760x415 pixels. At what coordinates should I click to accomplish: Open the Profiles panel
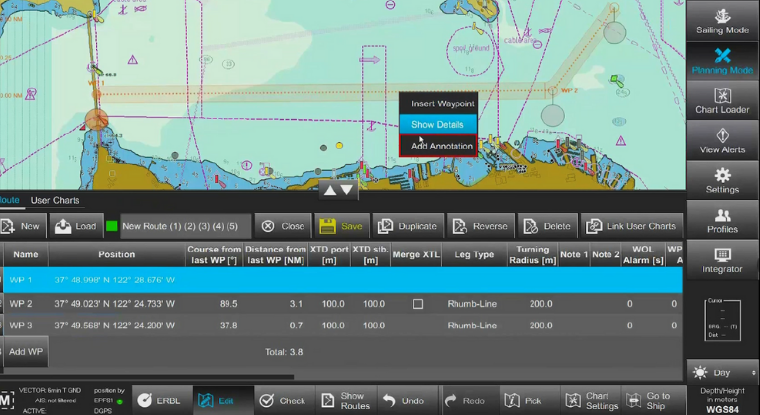point(722,220)
